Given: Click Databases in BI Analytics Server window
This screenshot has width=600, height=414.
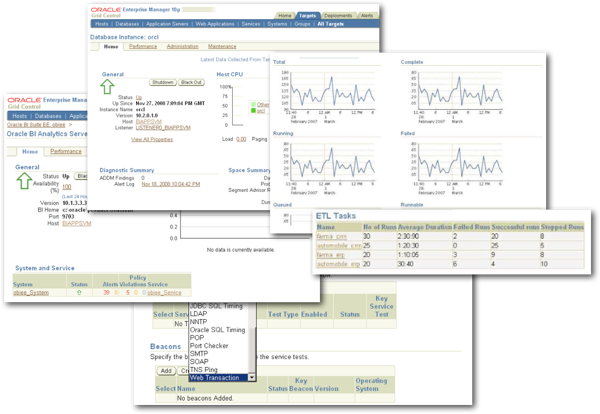Looking at the screenshot, I should click(x=48, y=116).
